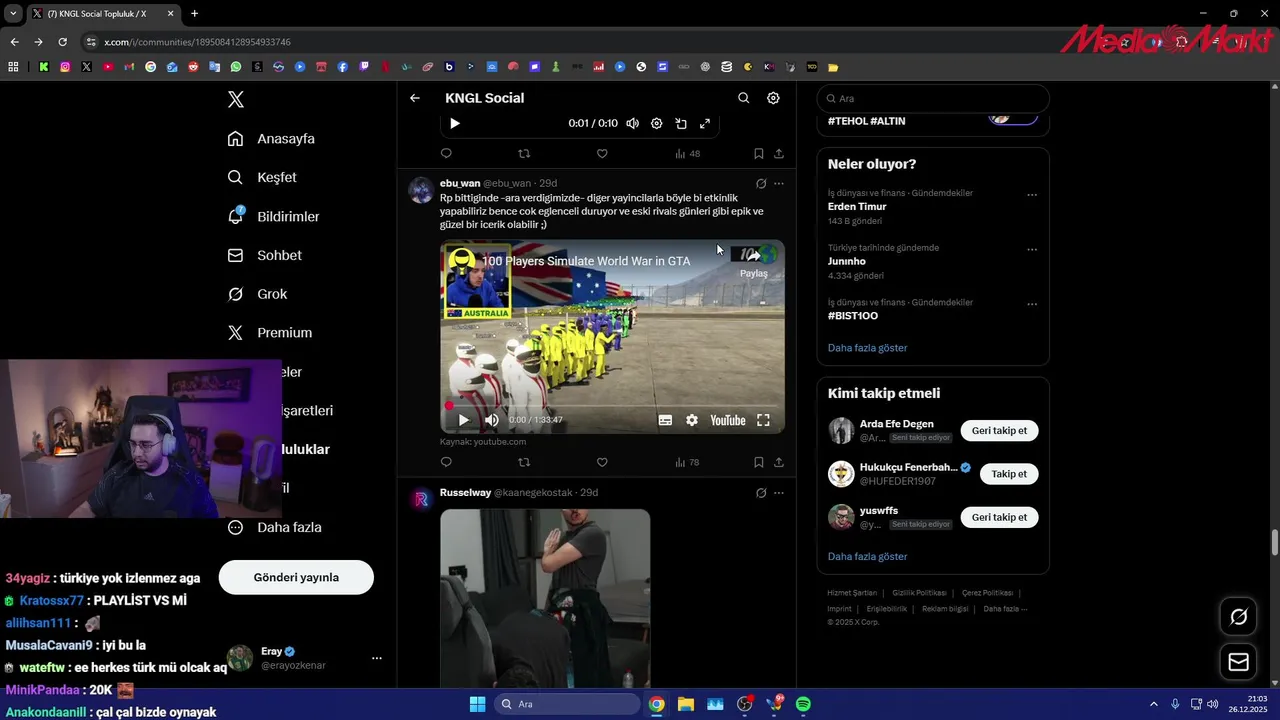This screenshot has width=1280, height=720.
Task: Open top video settings gear
Action: coord(657,123)
